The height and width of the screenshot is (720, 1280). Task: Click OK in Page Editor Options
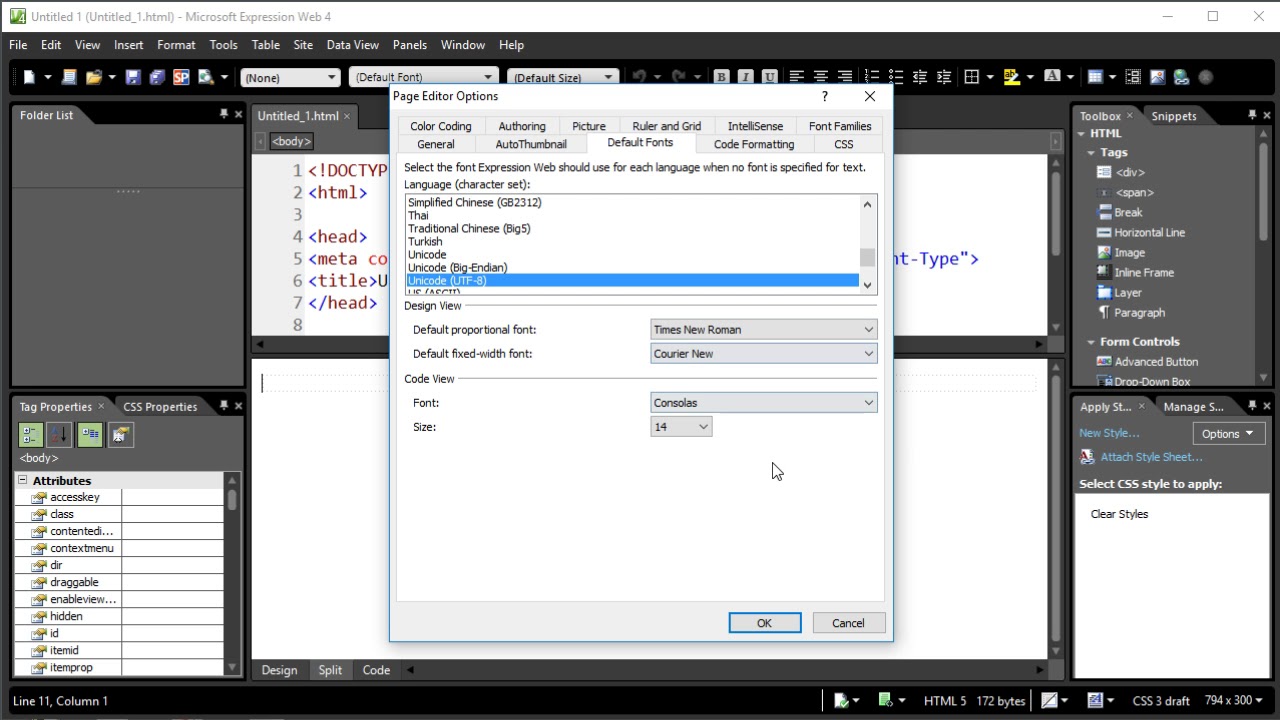coord(765,623)
